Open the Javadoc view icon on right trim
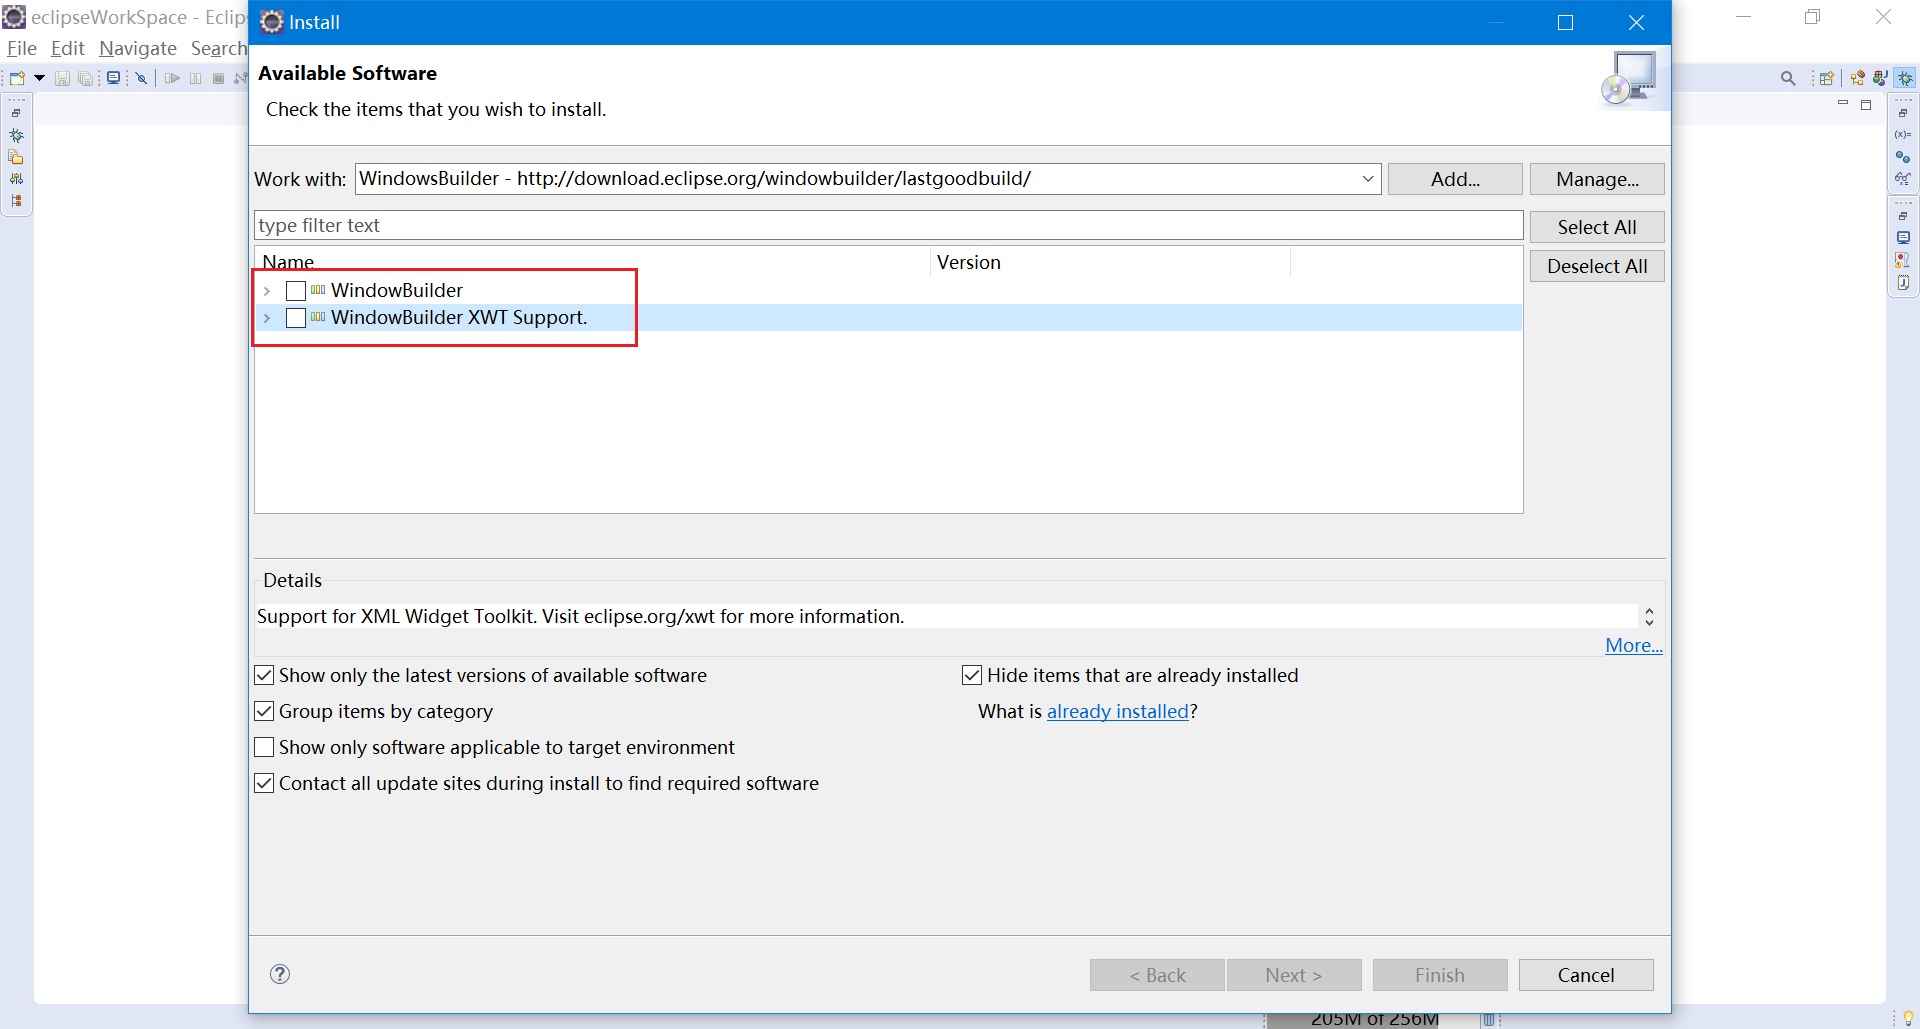 (x=1903, y=282)
